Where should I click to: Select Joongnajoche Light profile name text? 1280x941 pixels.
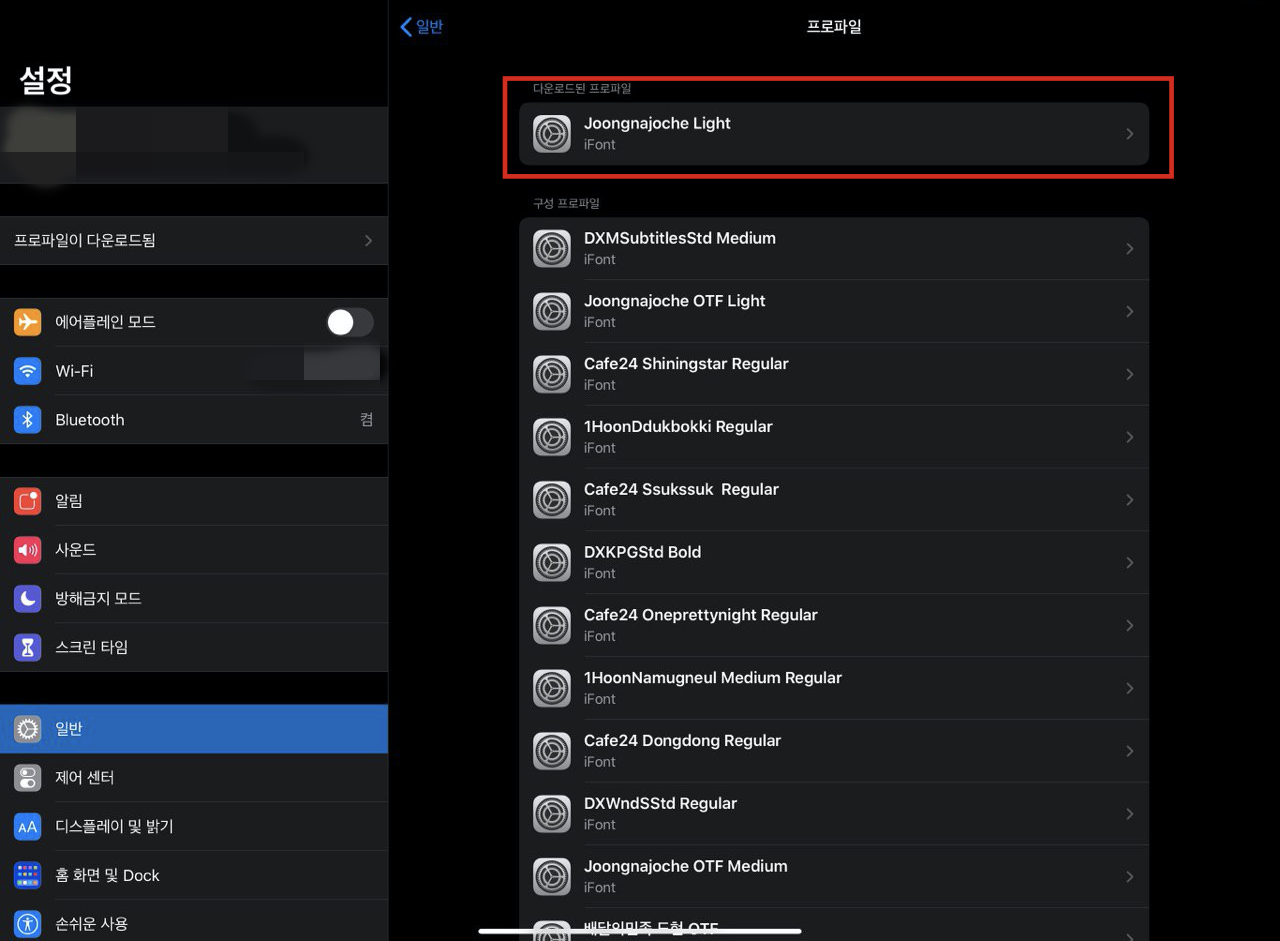(x=657, y=124)
